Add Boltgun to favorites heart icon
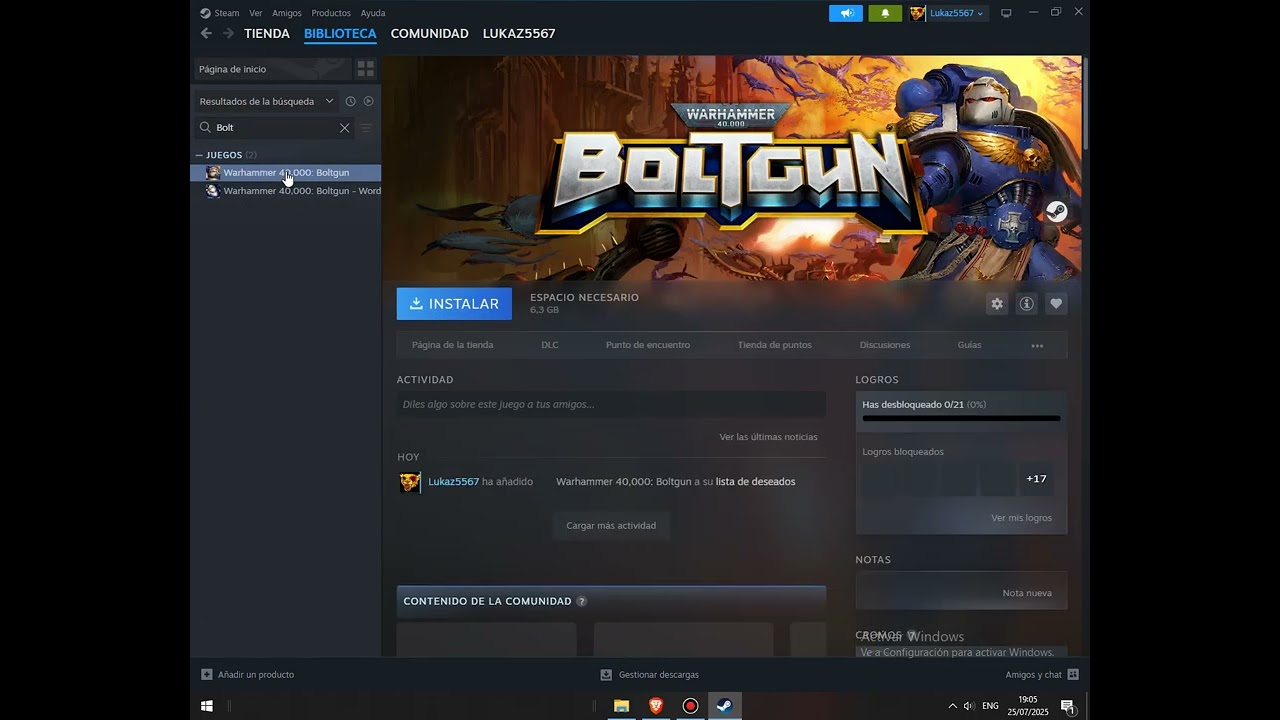Viewport: 1280px width, 720px height. pyautogui.click(x=1056, y=304)
